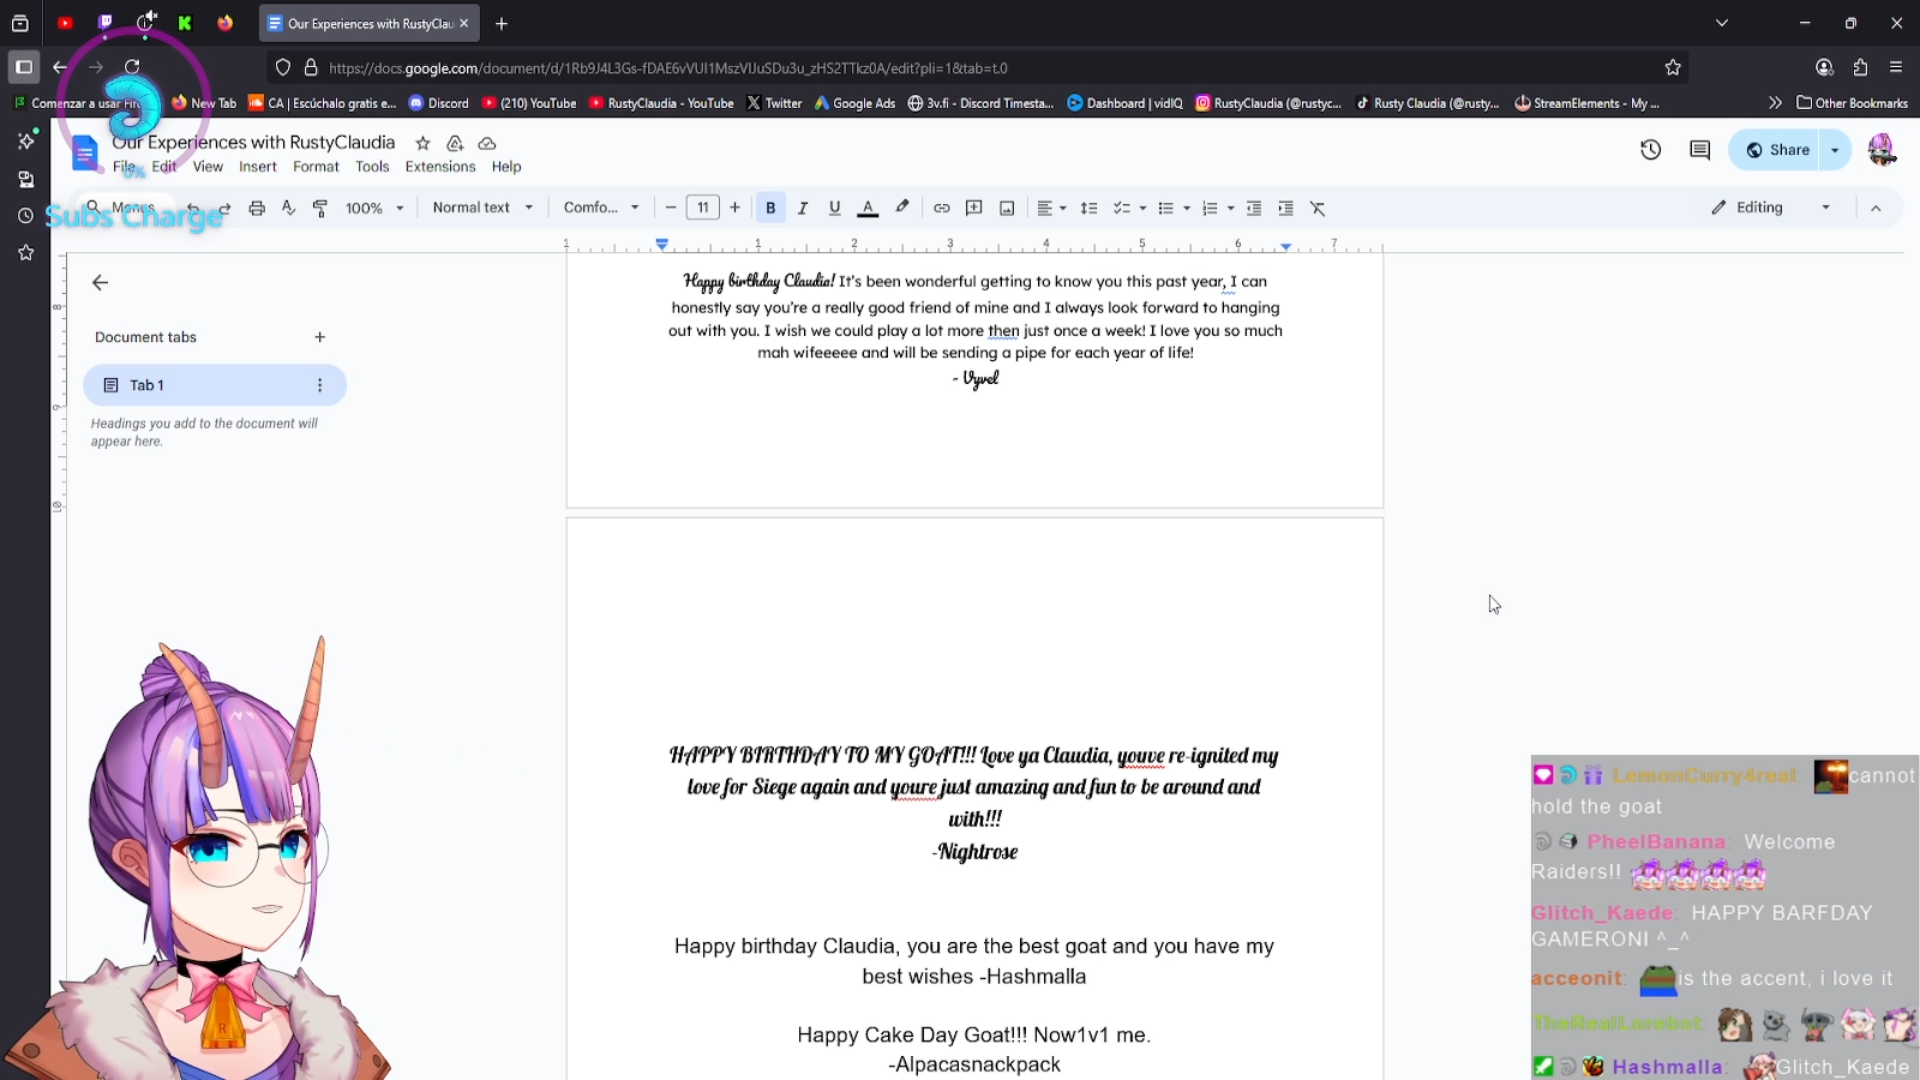The height and width of the screenshot is (1080, 1920).
Task: Open text color picker
Action: tap(868, 208)
